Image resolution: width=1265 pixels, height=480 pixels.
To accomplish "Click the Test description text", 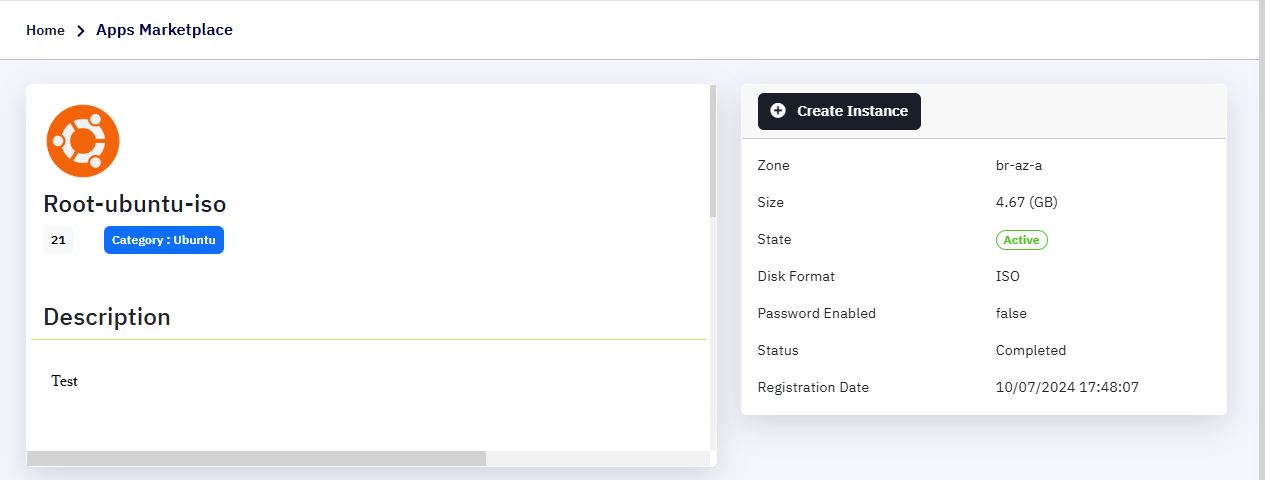I will pos(64,381).
